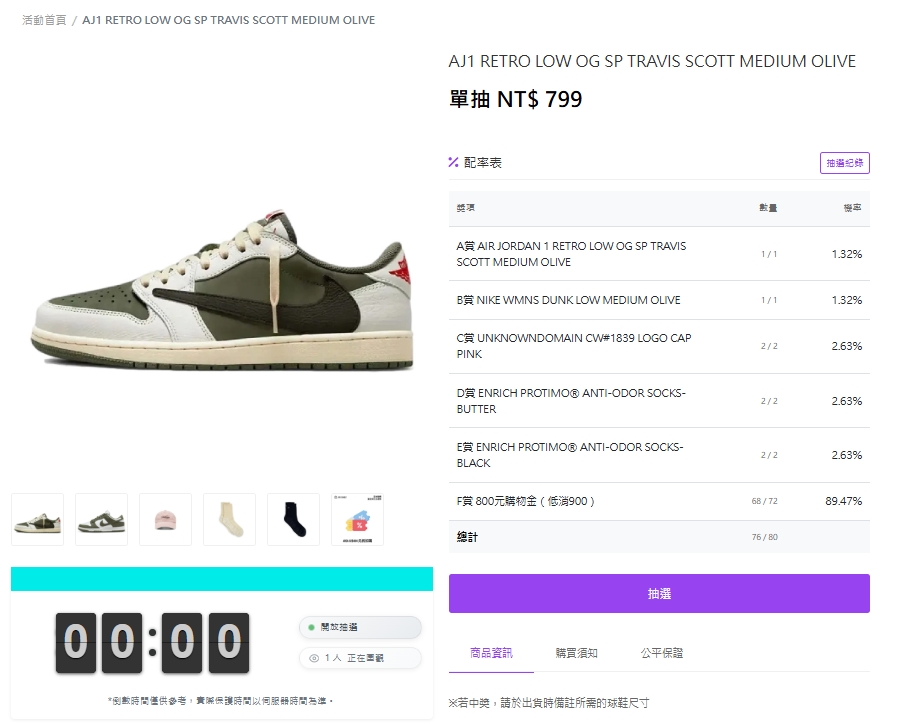Click the cyan countdown progress bar

[222, 579]
